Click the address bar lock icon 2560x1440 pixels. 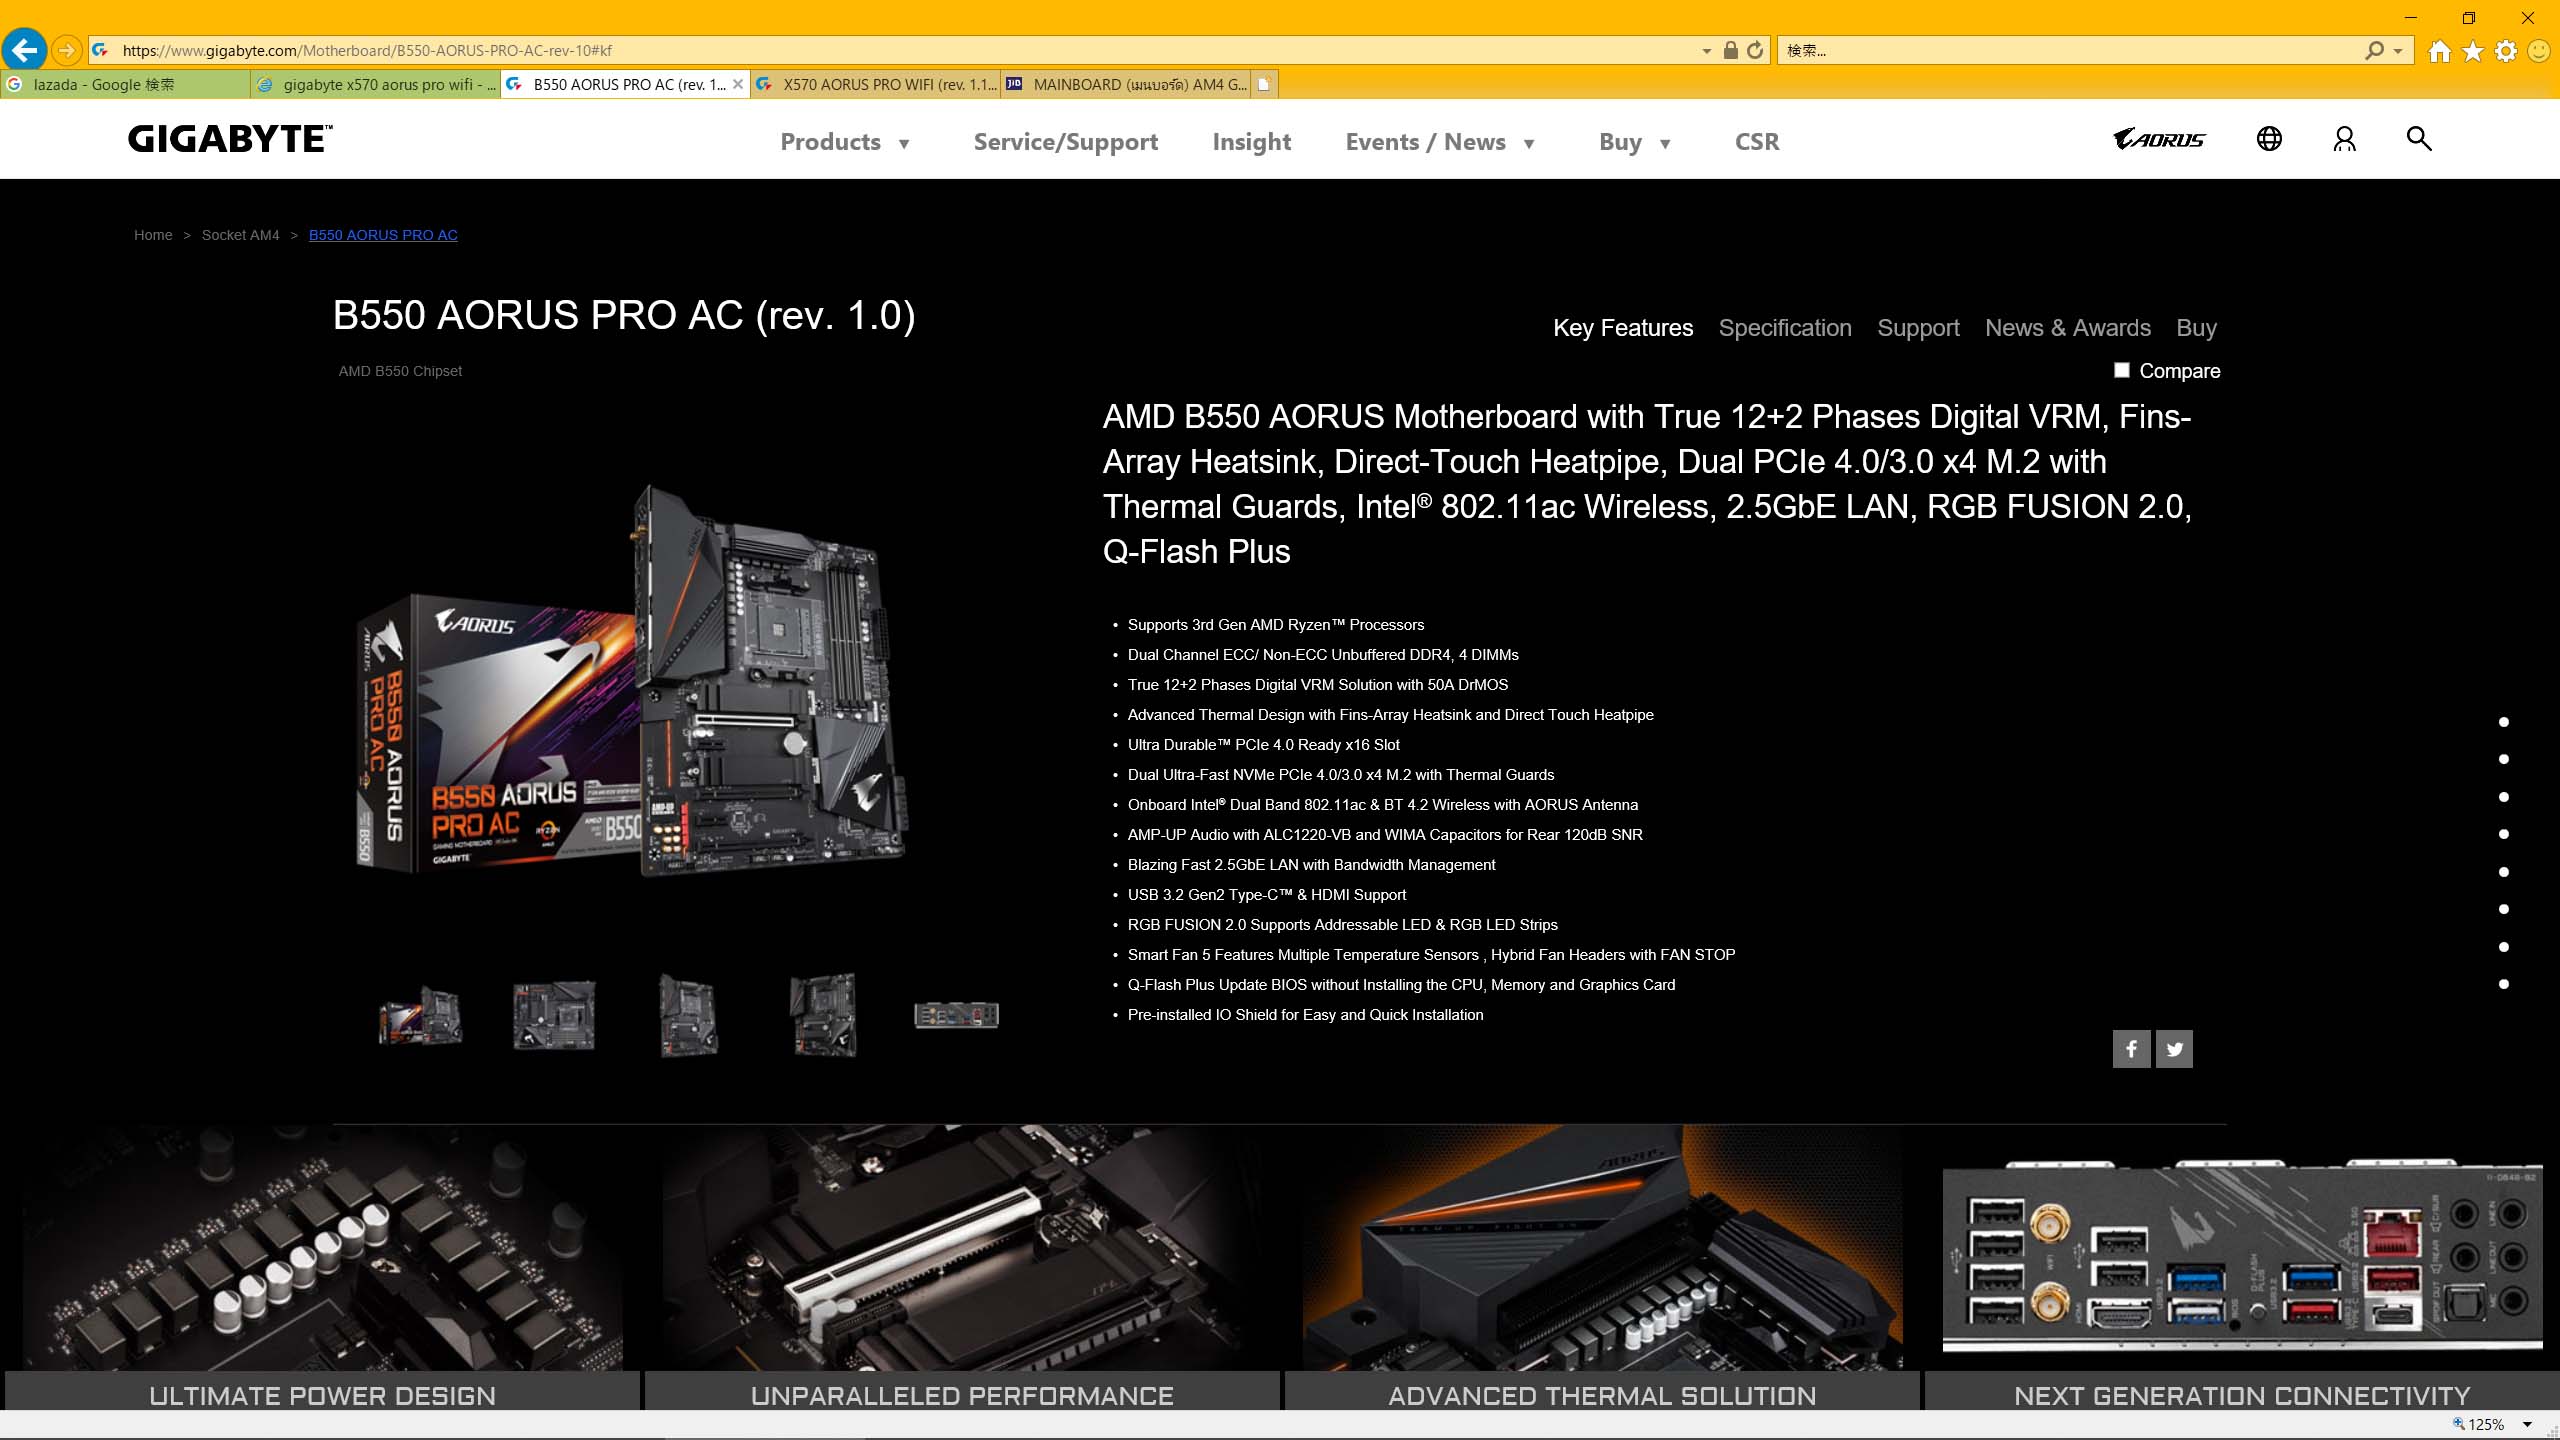click(x=1730, y=50)
